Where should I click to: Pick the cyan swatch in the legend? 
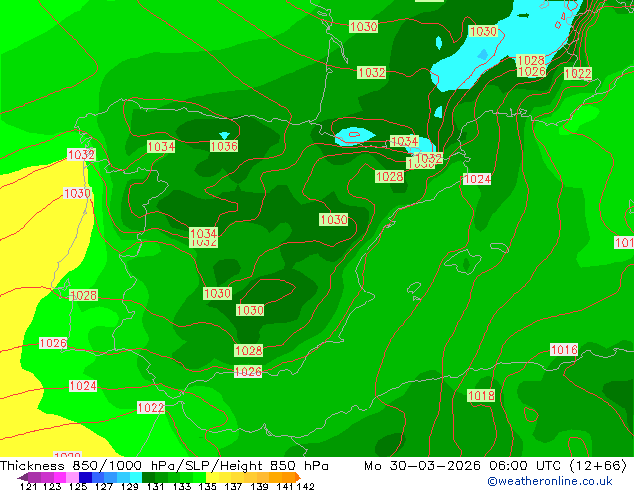[x=136, y=477]
